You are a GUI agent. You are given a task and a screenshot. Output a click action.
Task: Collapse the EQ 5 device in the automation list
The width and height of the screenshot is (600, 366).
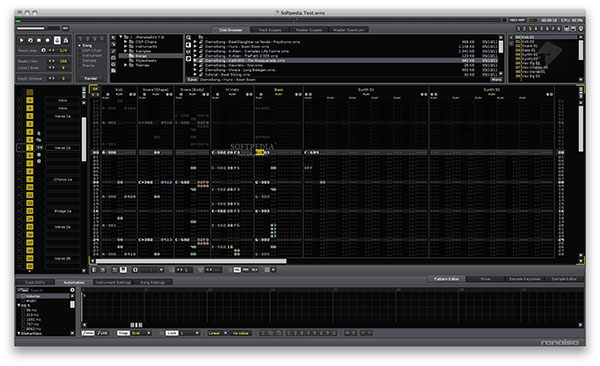[x=19, y=305]
